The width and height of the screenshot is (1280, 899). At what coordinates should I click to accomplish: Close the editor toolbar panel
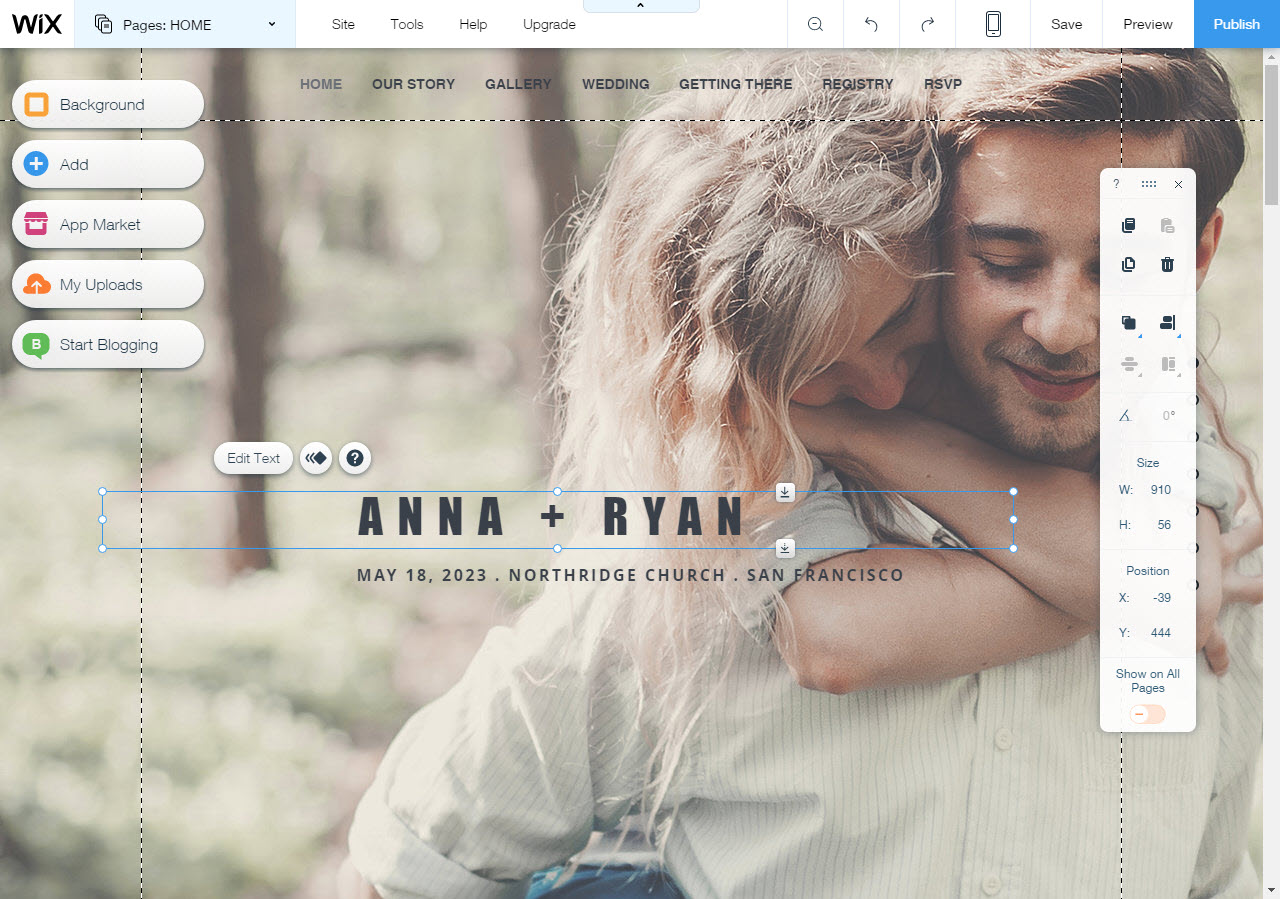tap(1178, 184)
